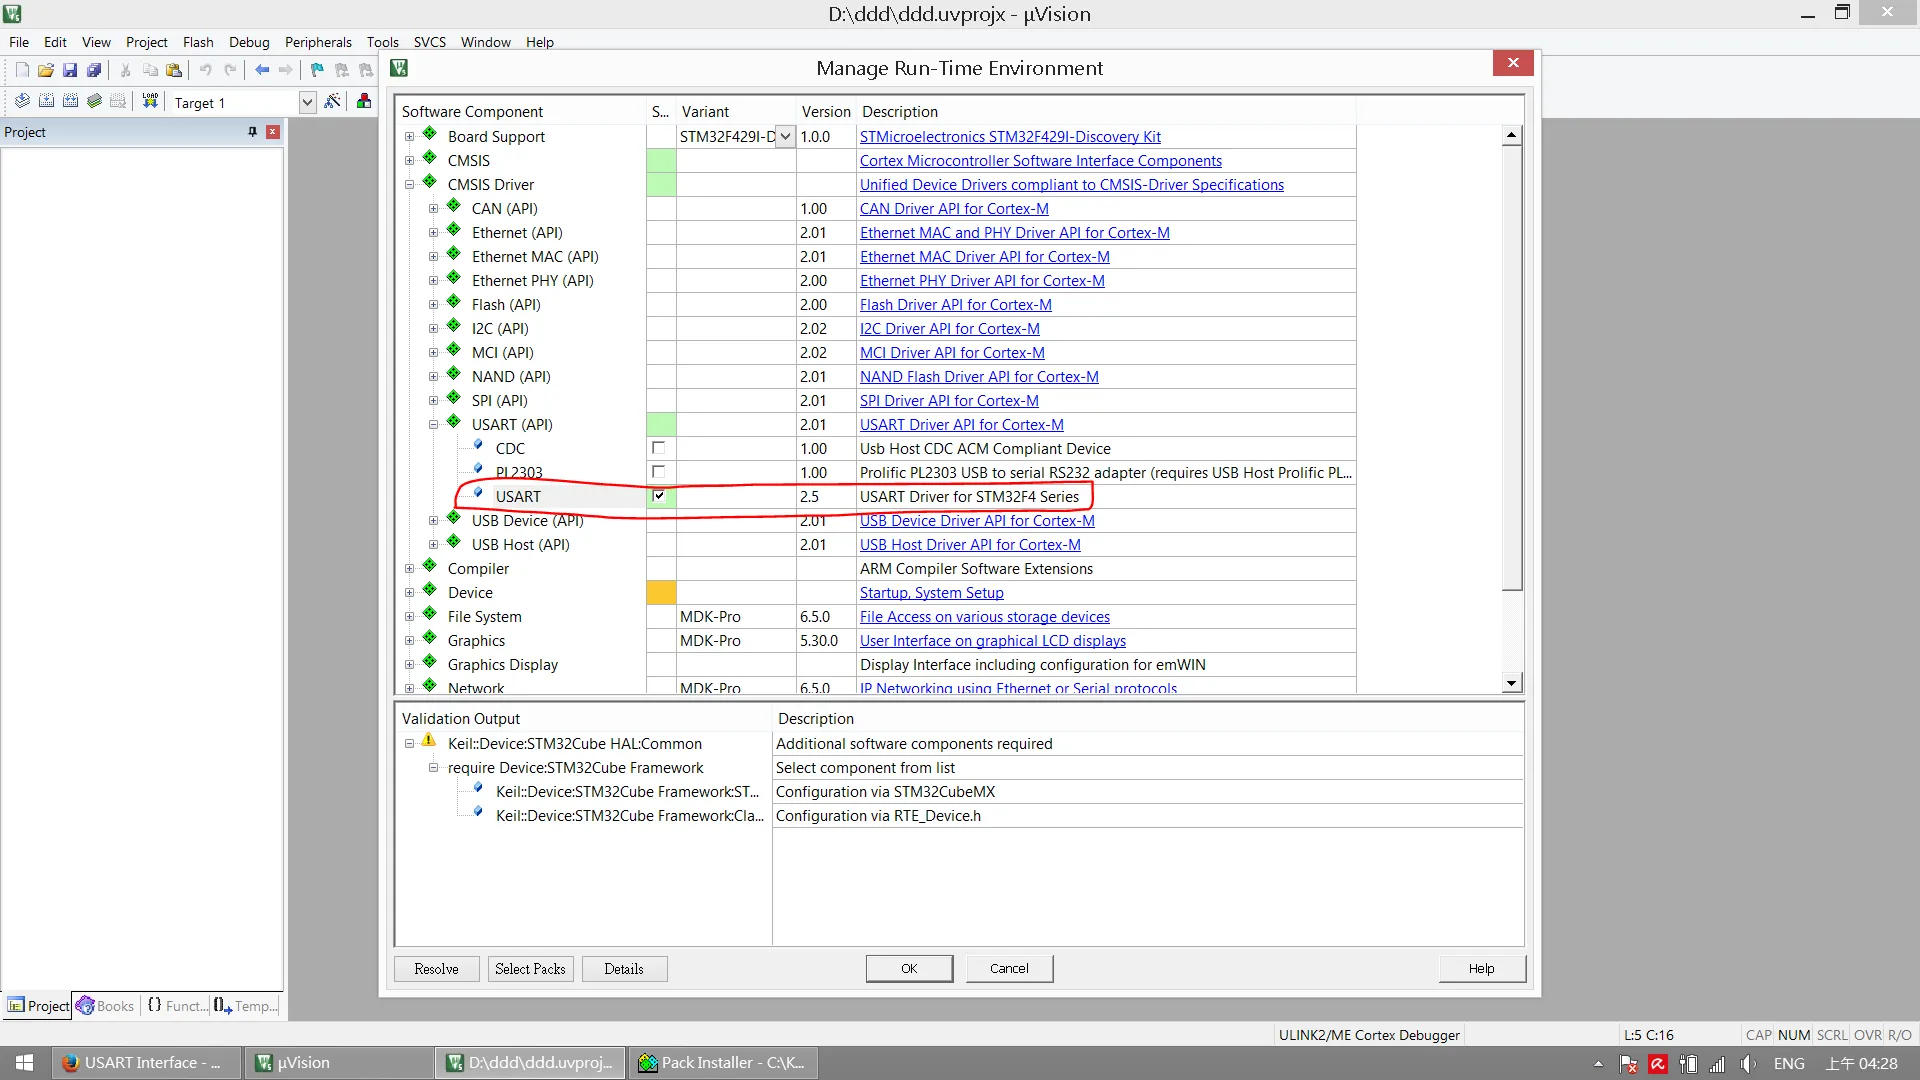
Task: Enable the USART component checkbox
Action: [x=659, y=496]
